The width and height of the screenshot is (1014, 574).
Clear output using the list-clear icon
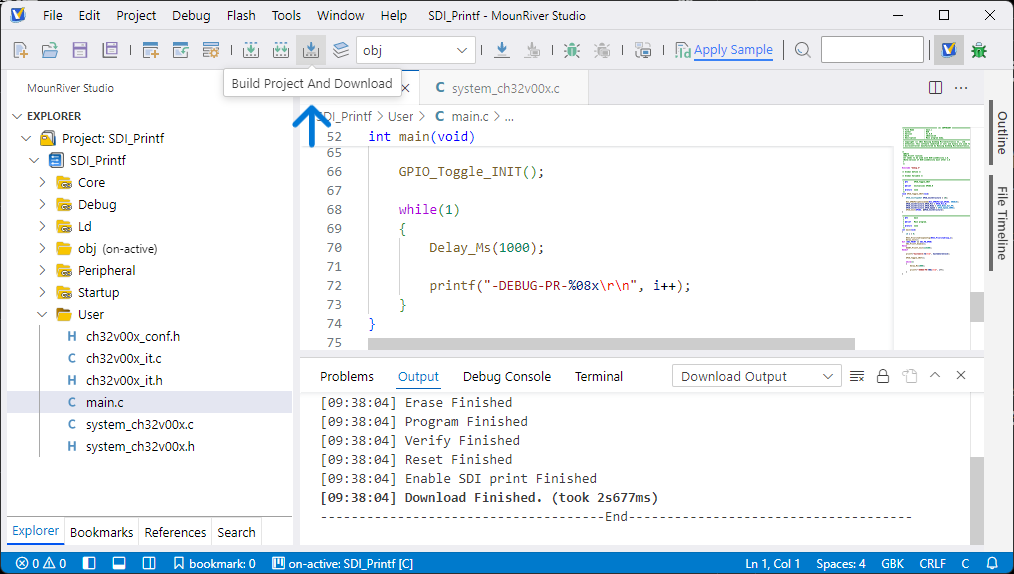[857, 376]
